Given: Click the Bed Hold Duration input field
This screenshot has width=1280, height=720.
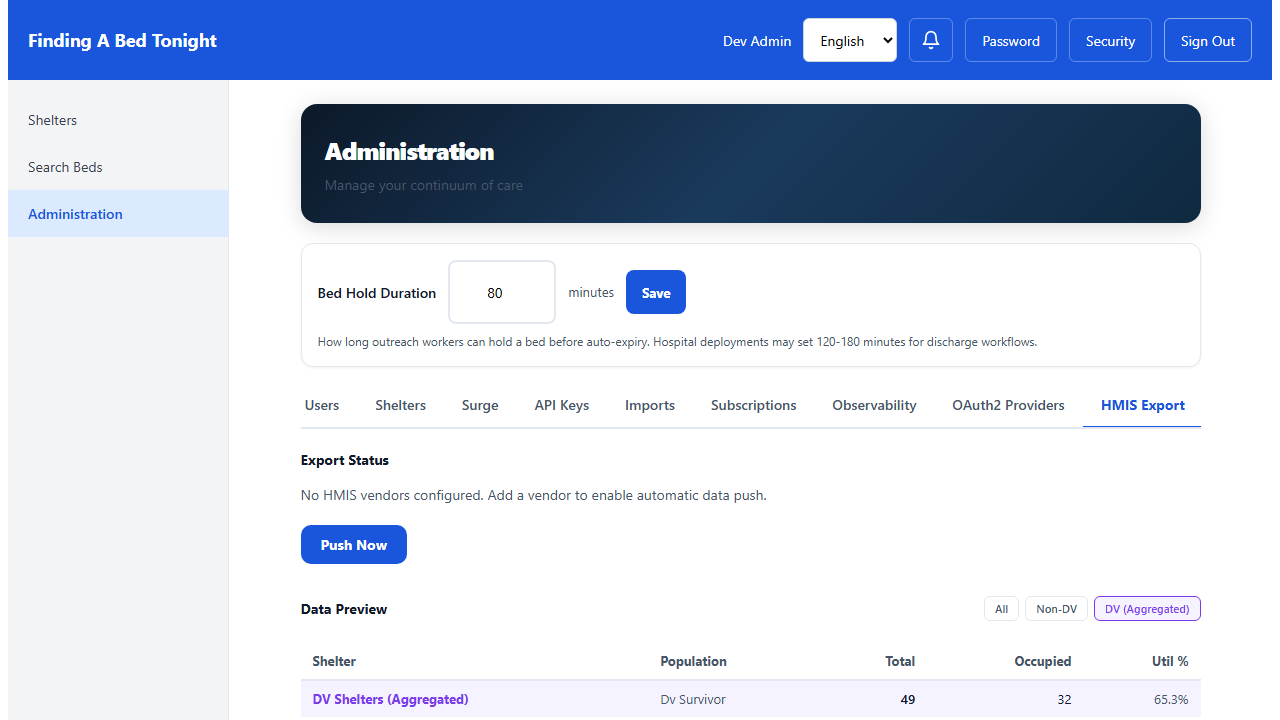Looking at the screenshot, I should (x=502, y=292).
